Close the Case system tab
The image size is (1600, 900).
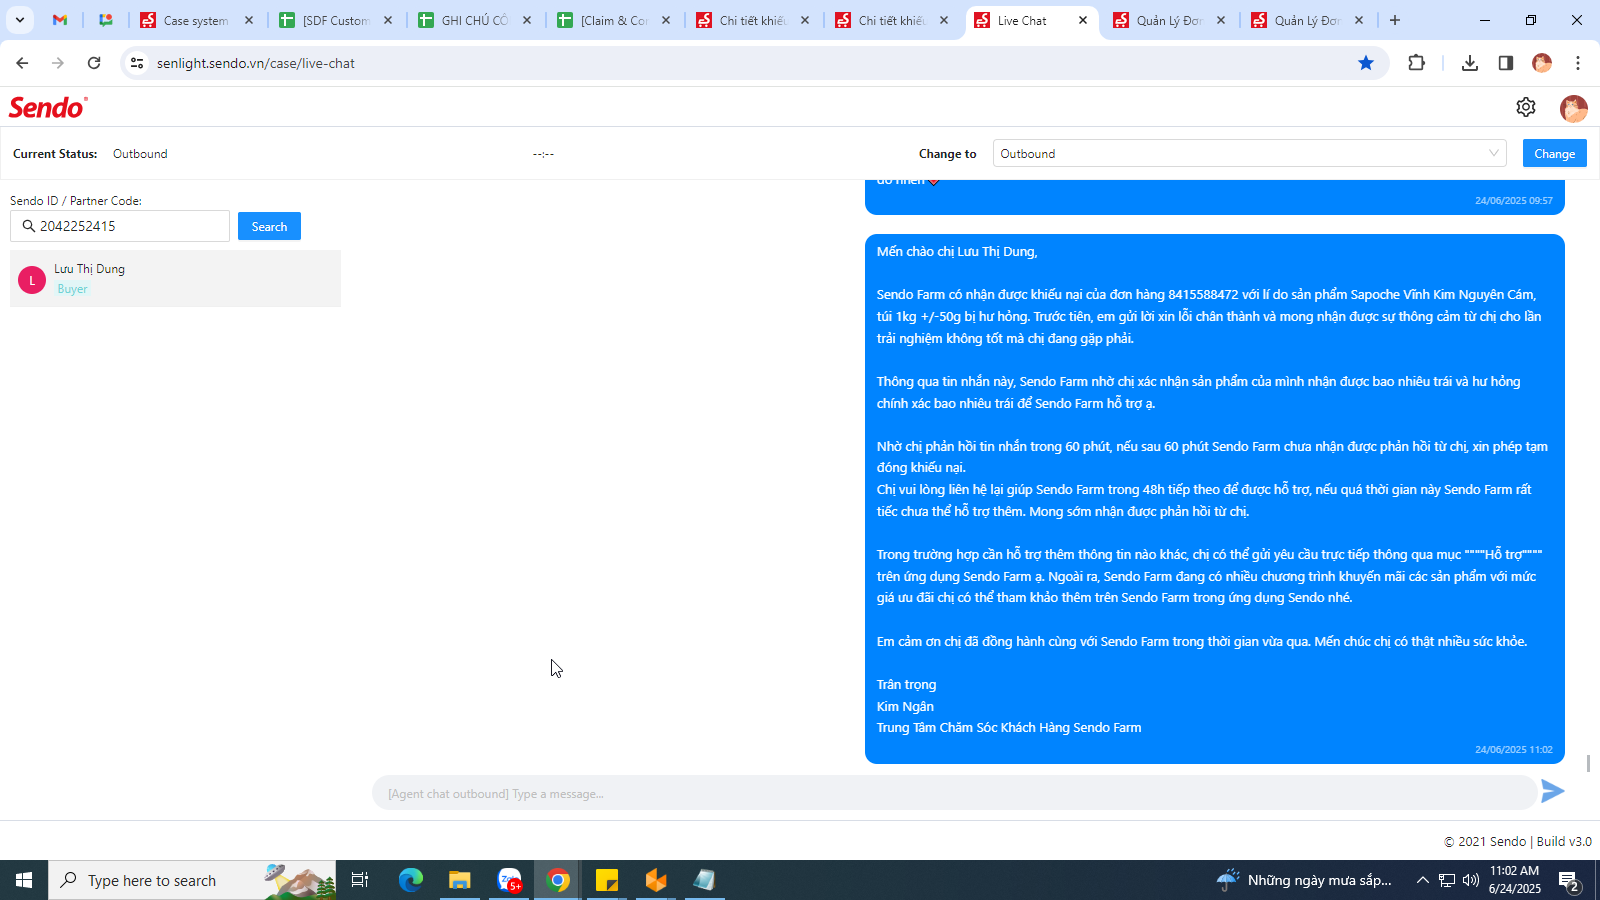[249, 20]
